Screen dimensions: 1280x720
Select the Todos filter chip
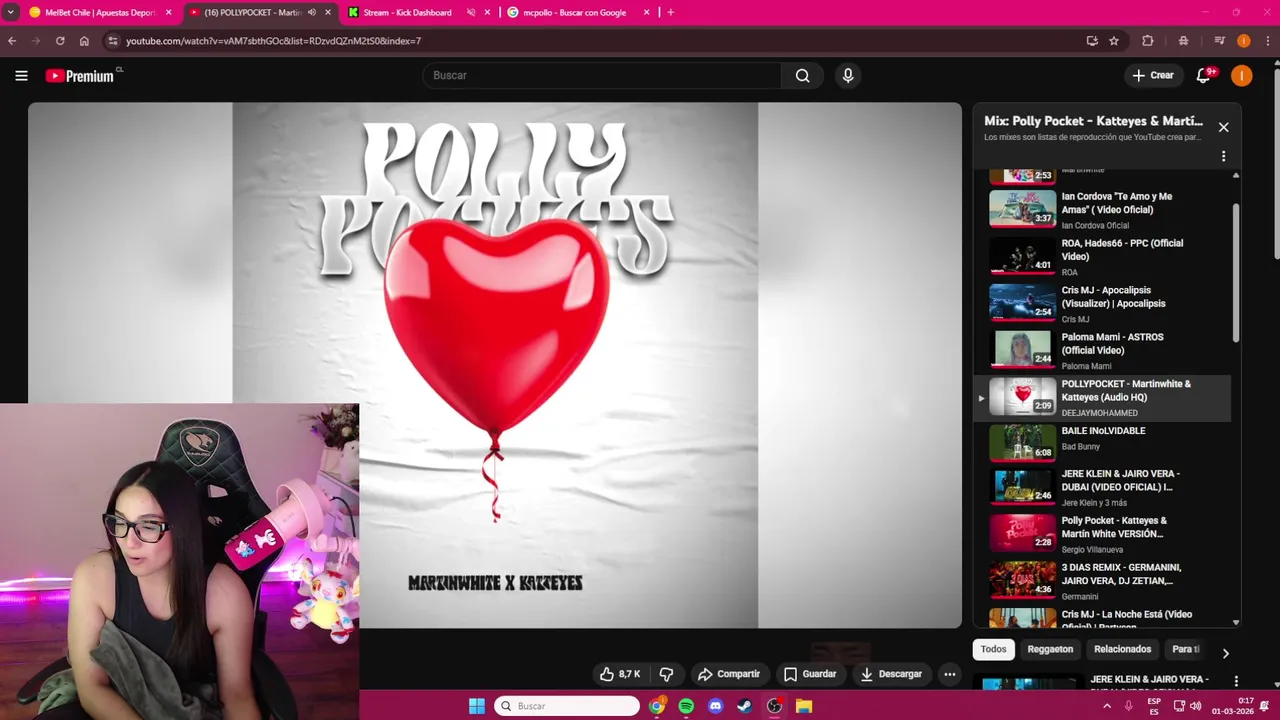tap(993, 649)
